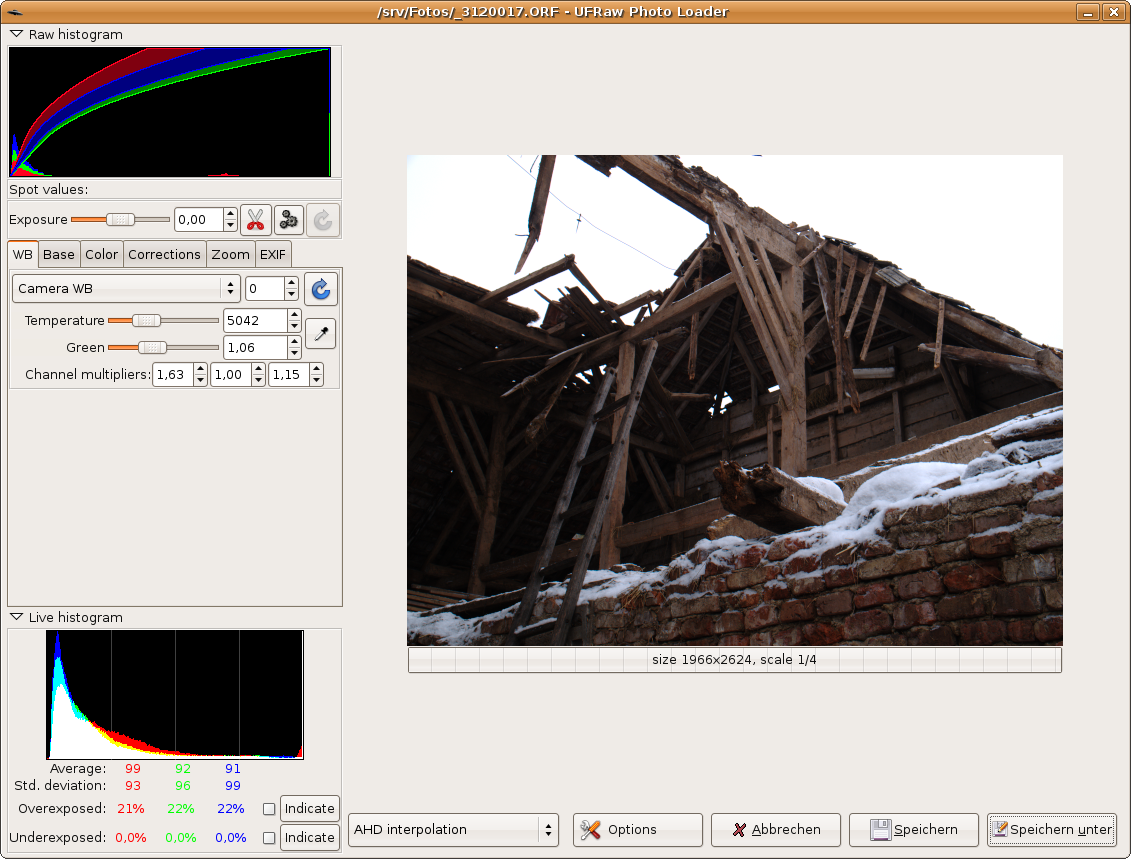Click the Speichern unter save-as button
The image size is (1131, 859).
pyautogui.click(x=1051, y=829)
